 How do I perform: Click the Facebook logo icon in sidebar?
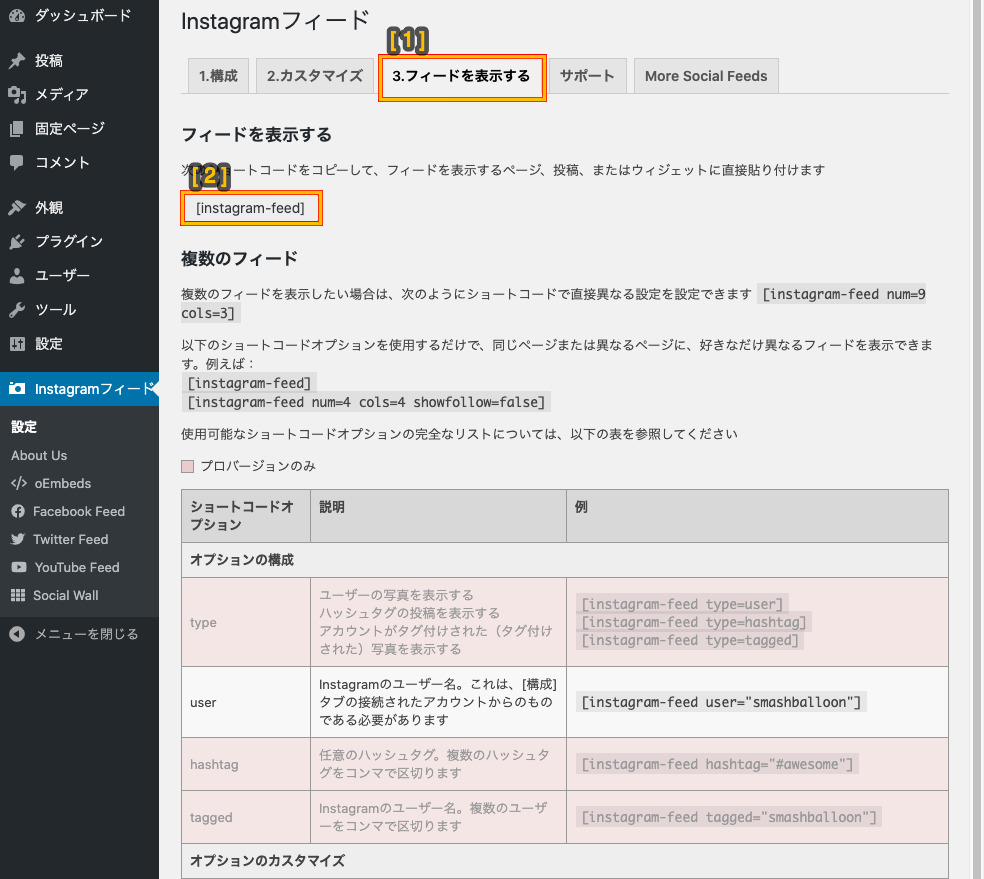coord(18,511)
